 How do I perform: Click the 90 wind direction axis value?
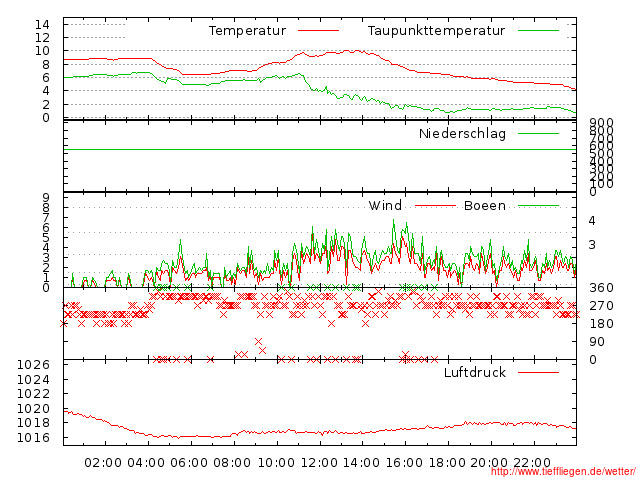[x=597, y=342]
